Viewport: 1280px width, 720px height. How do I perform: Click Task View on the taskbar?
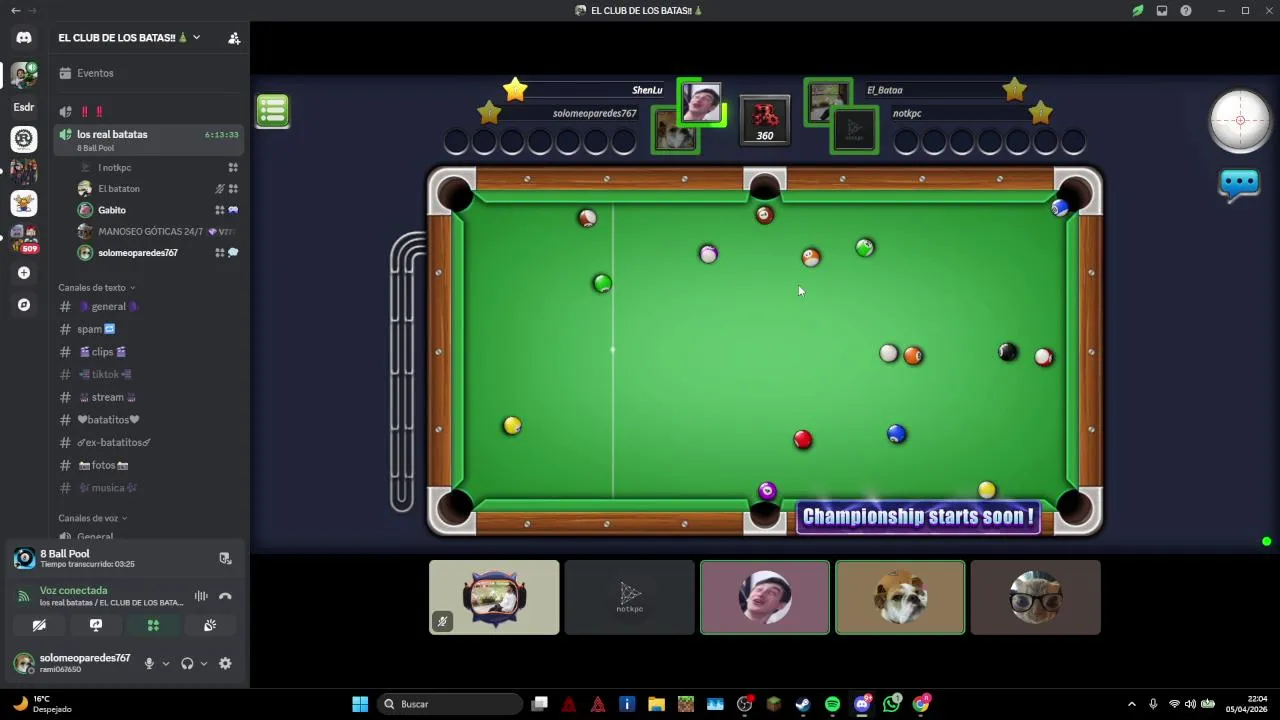[x=540, y=704]
